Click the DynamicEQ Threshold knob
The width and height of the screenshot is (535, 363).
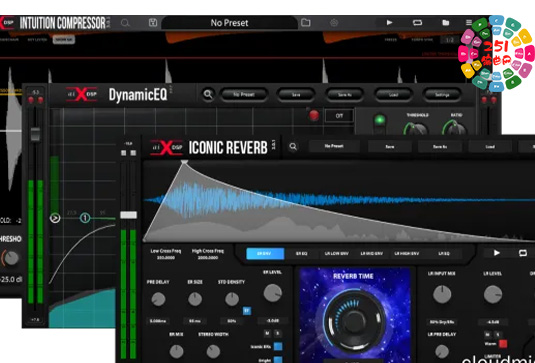point(417,129)
